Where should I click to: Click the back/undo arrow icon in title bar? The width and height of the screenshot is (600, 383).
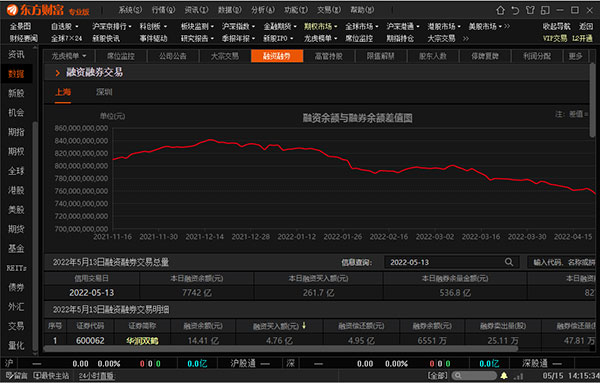click(x=515, y=10)
